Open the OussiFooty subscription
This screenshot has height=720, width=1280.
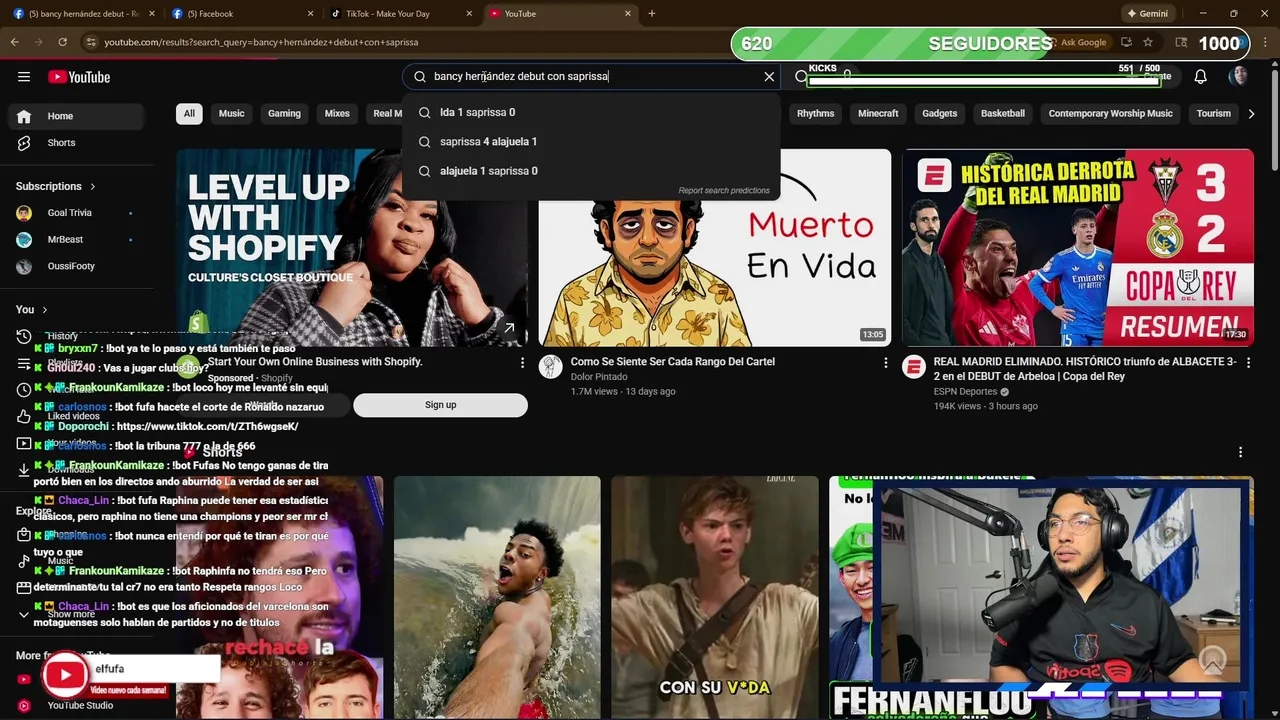tap(78, 267)
